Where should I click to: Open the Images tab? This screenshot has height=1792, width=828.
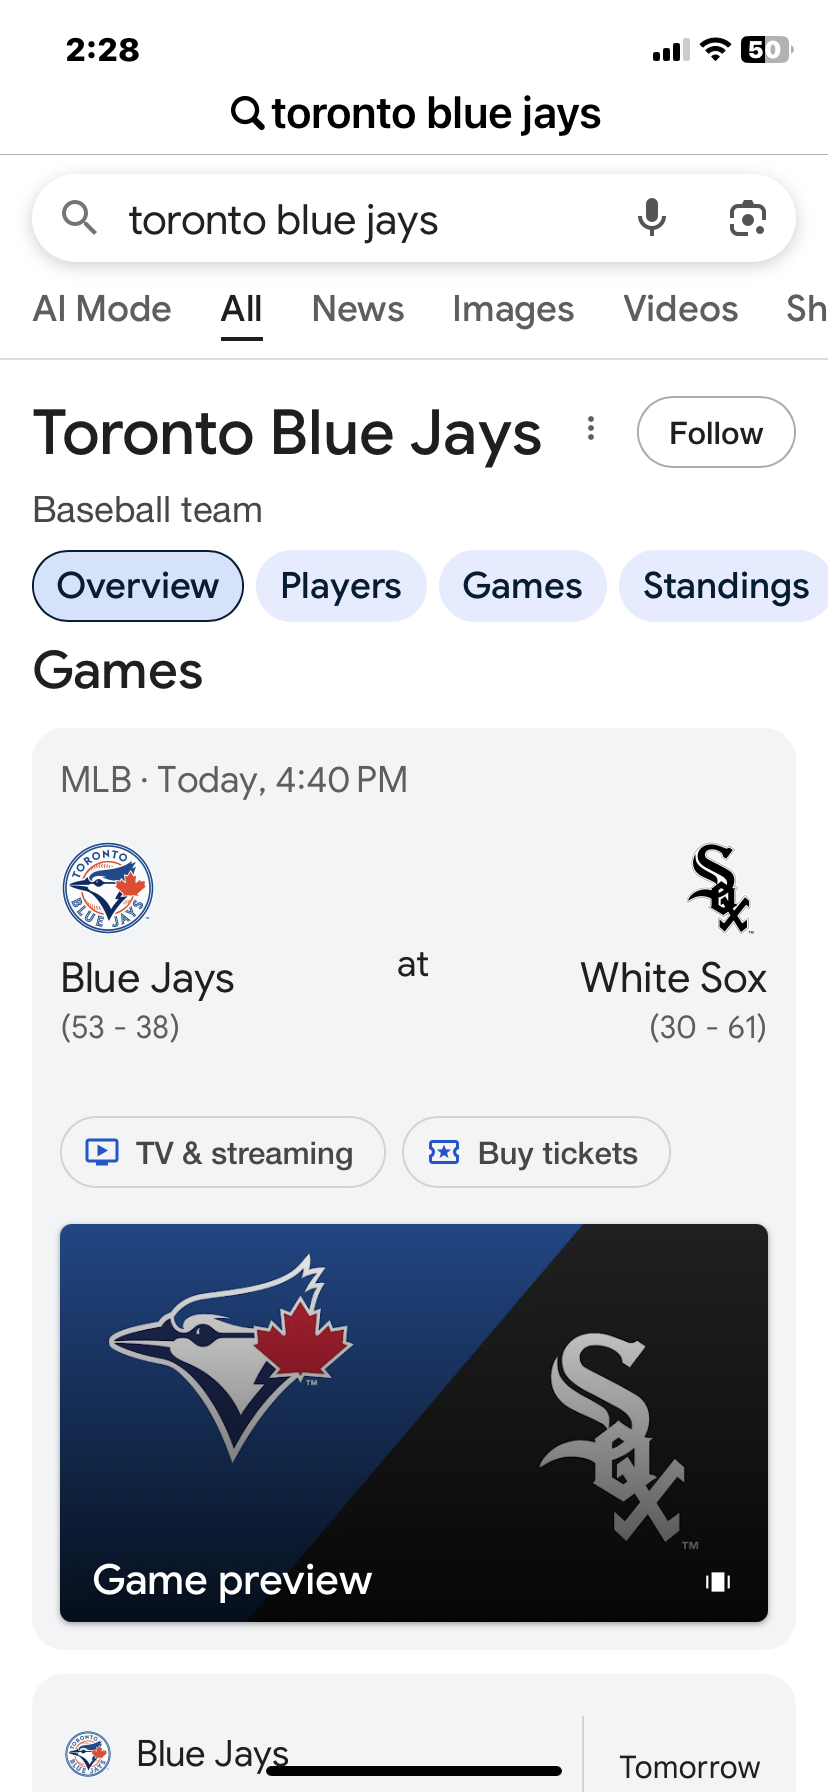[x=513, y=309]
